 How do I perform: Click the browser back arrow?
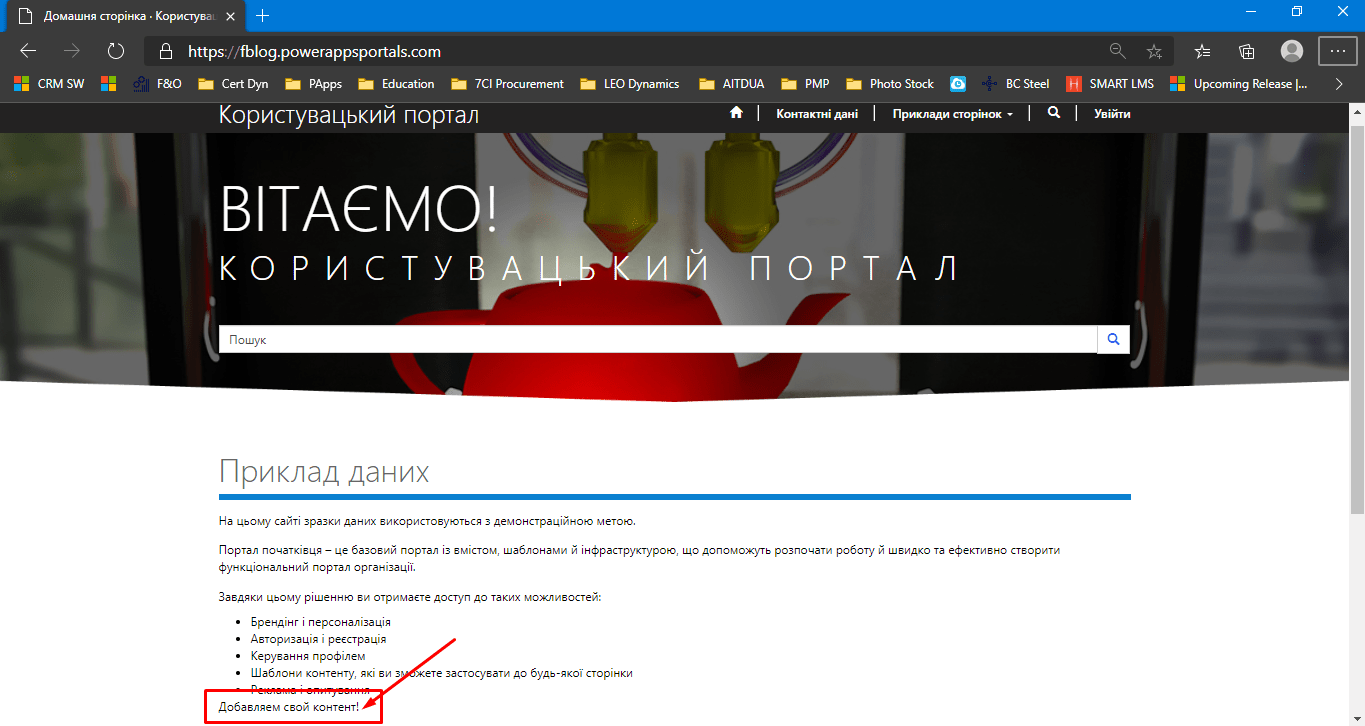coord(28,51)
